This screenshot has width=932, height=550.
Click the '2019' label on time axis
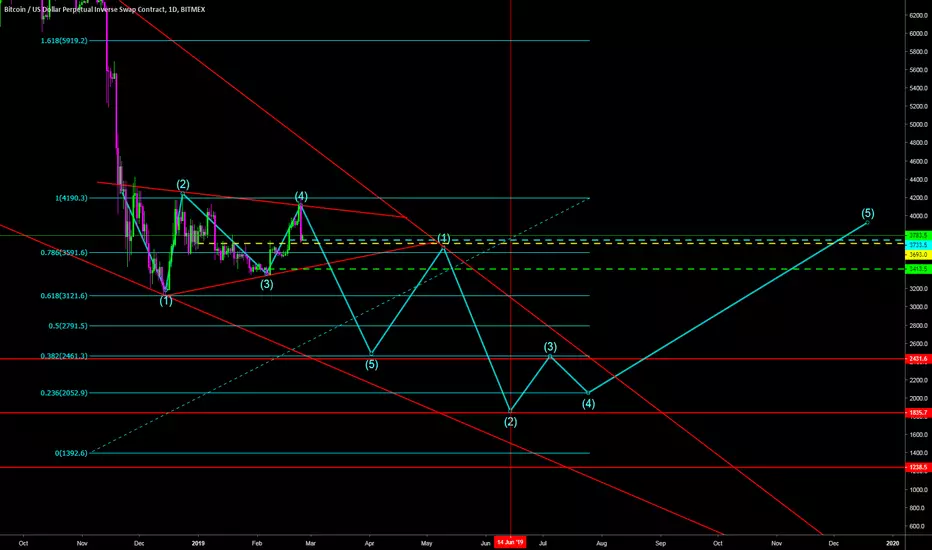(199, 543)
